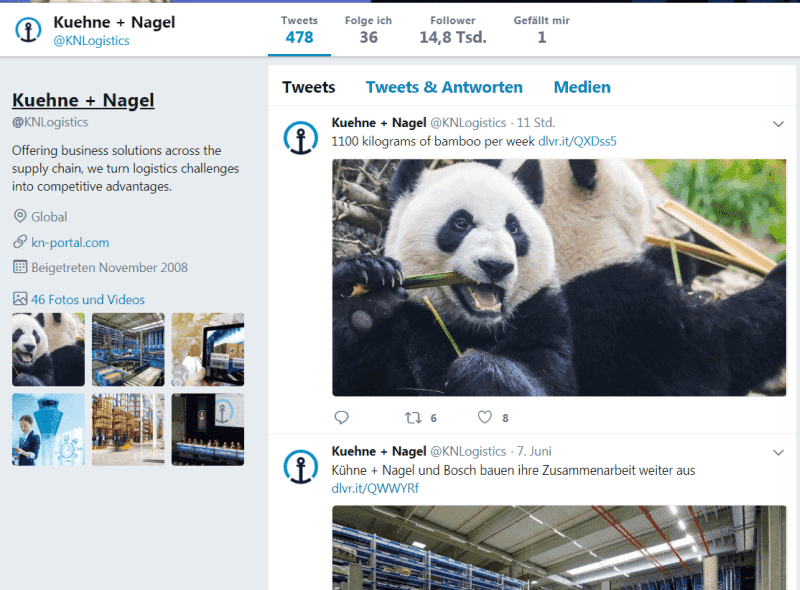800x590 pixels.
Task: Follow the dlvr.it/QXDss5 link
Action: point(577,141)
